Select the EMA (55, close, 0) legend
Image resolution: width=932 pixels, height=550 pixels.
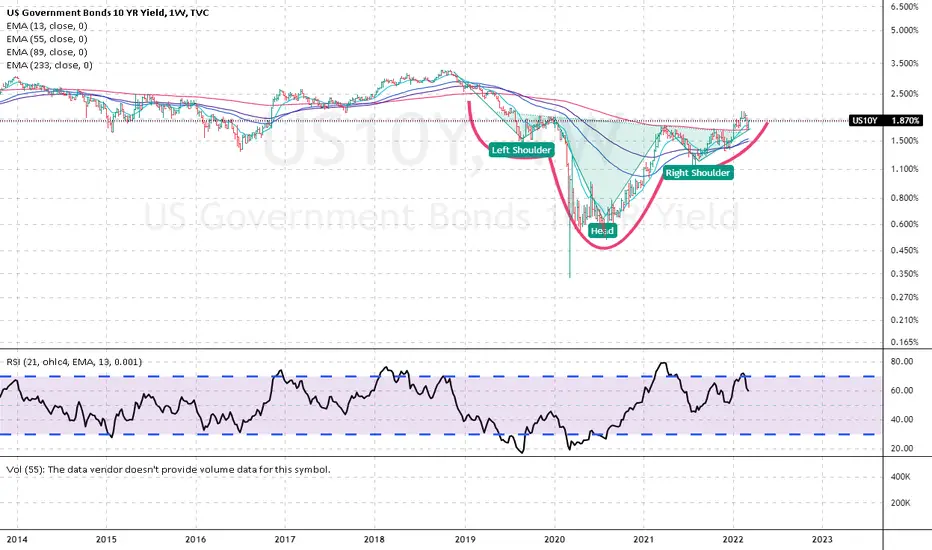[47, 39]
